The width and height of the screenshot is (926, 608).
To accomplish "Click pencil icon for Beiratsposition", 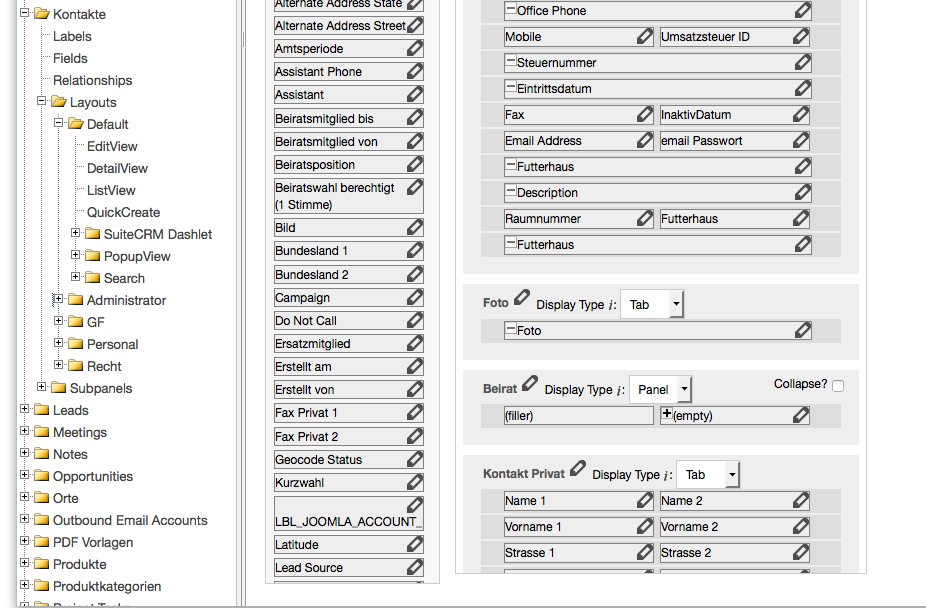I will [415, 164].
